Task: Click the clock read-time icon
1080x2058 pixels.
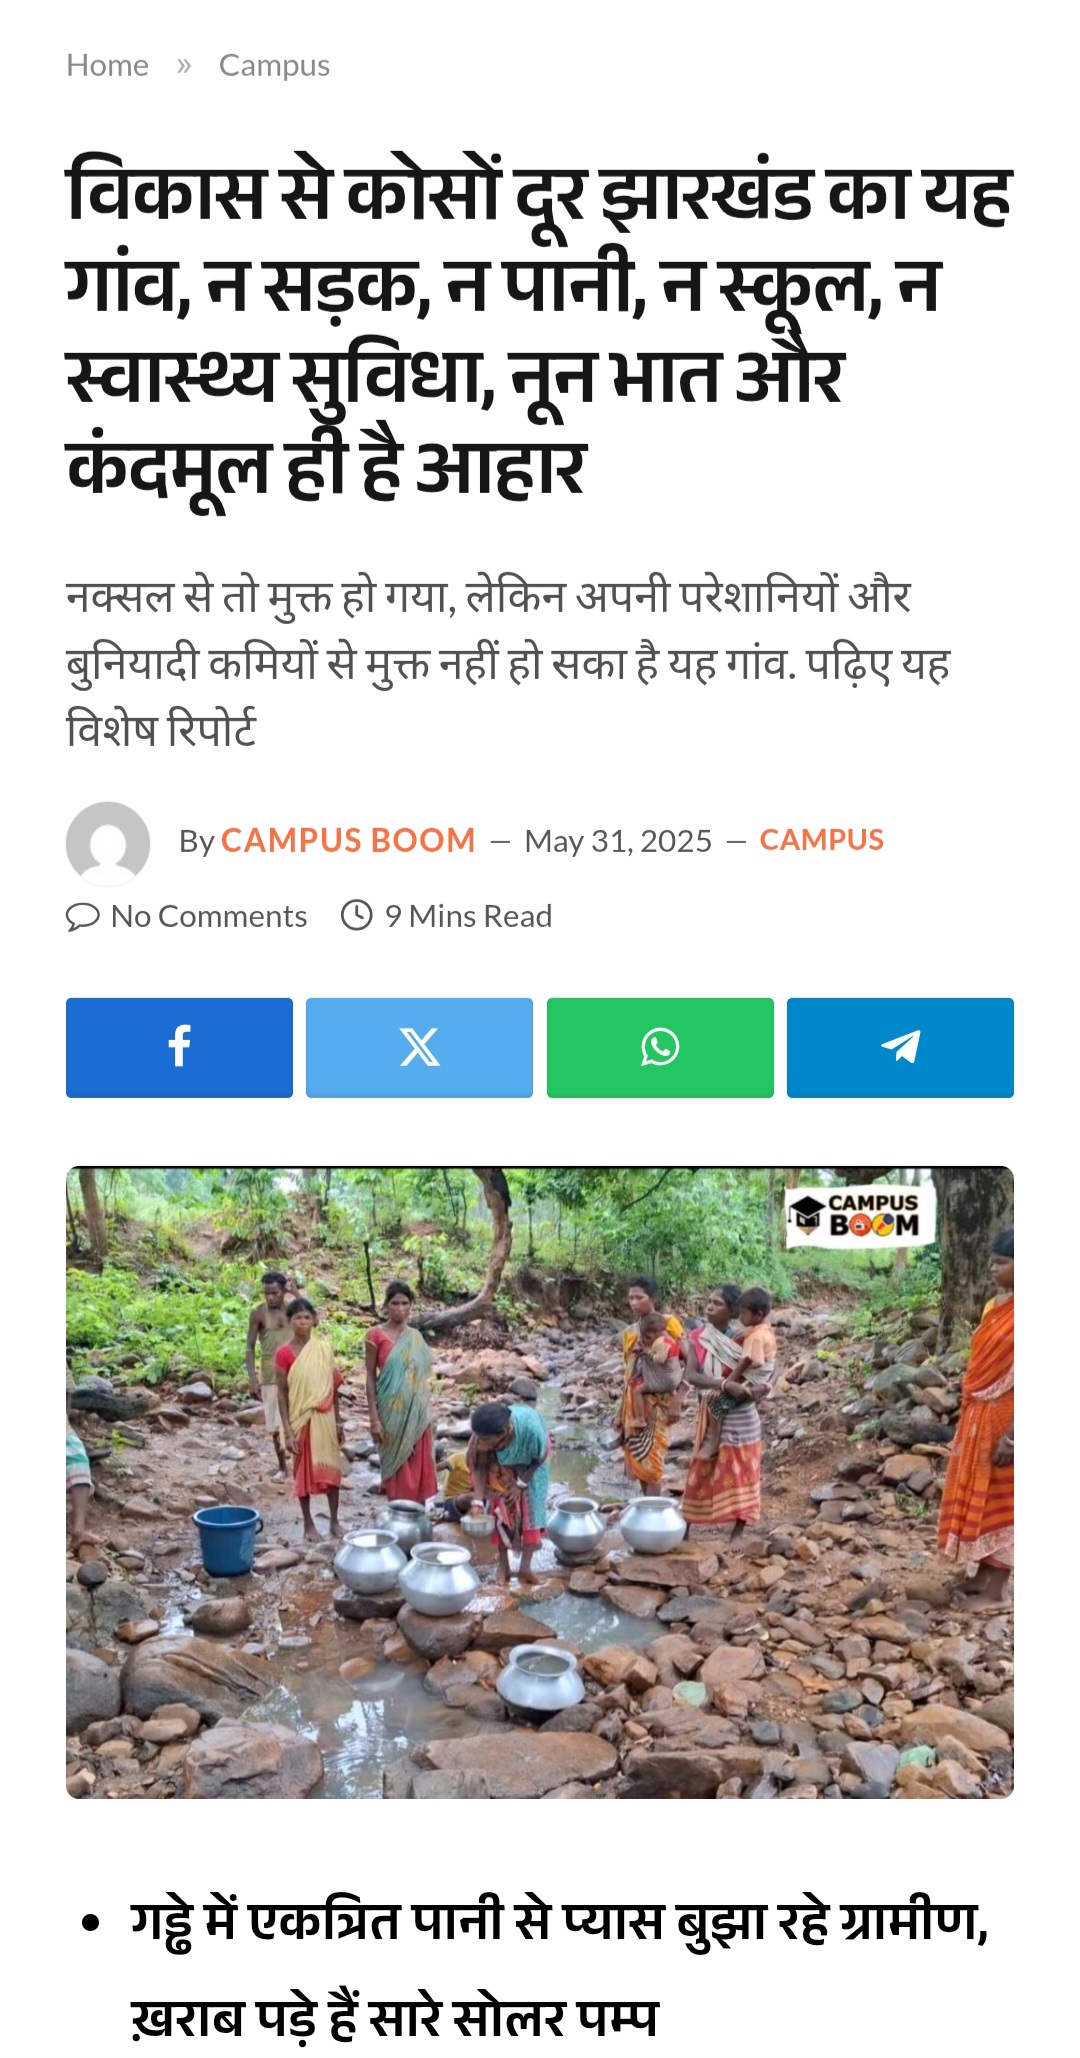Action: tap(357, 915)
